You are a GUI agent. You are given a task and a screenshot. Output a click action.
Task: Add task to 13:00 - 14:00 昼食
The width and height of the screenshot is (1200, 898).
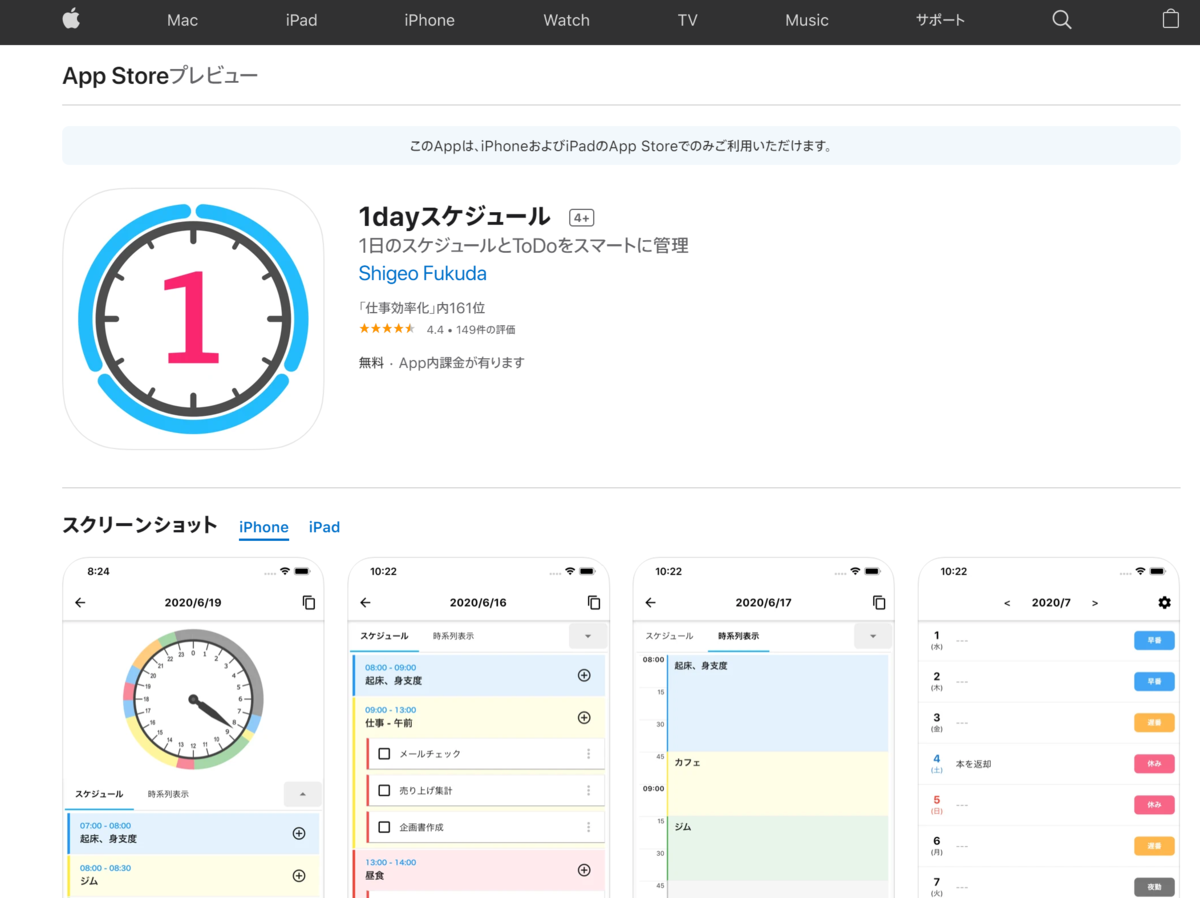click(584, 870)
